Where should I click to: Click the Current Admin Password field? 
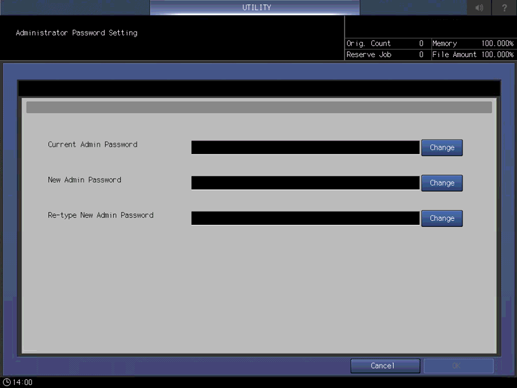click(x=305, y=147)
